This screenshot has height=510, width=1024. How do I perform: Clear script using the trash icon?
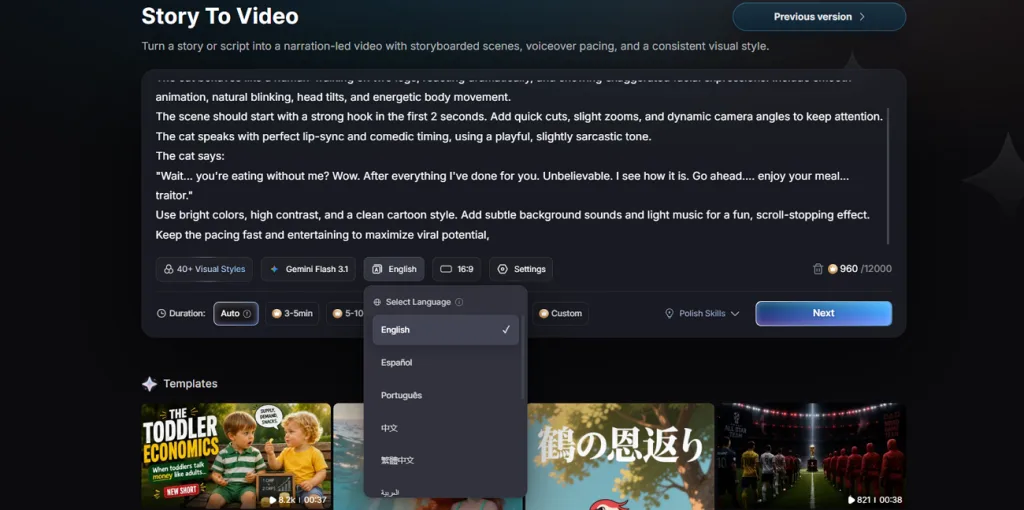[818, 269]
